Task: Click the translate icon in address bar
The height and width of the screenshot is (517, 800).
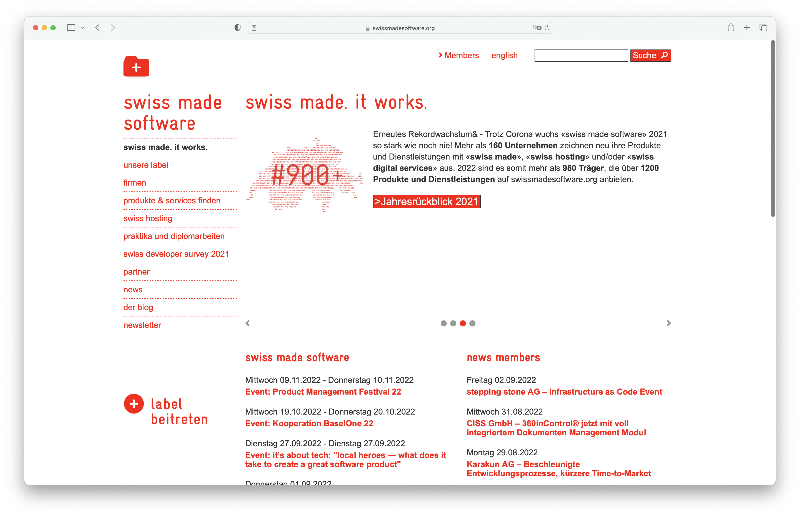Action: pos(536,28)
